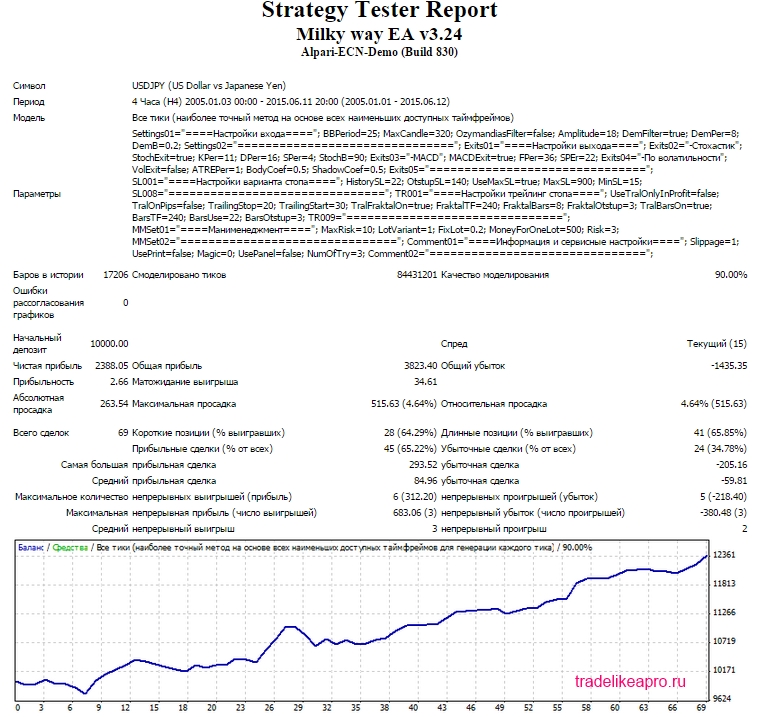Select the Milky way EA v3.24 heading

click(379, 34)
